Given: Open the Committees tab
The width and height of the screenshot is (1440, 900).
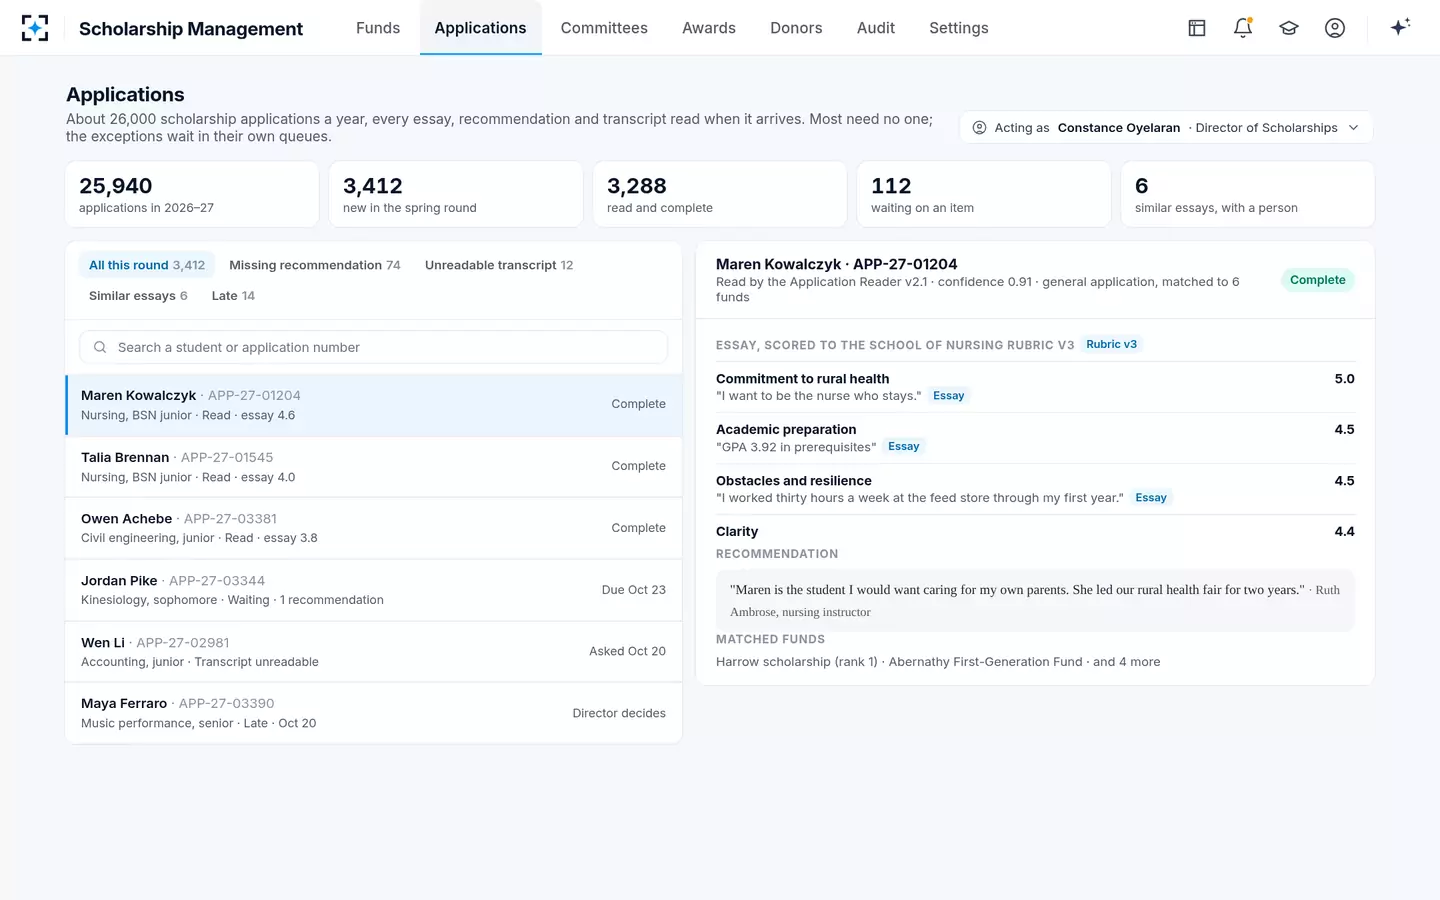Looking at the screenshot, I should click(604, 28).
